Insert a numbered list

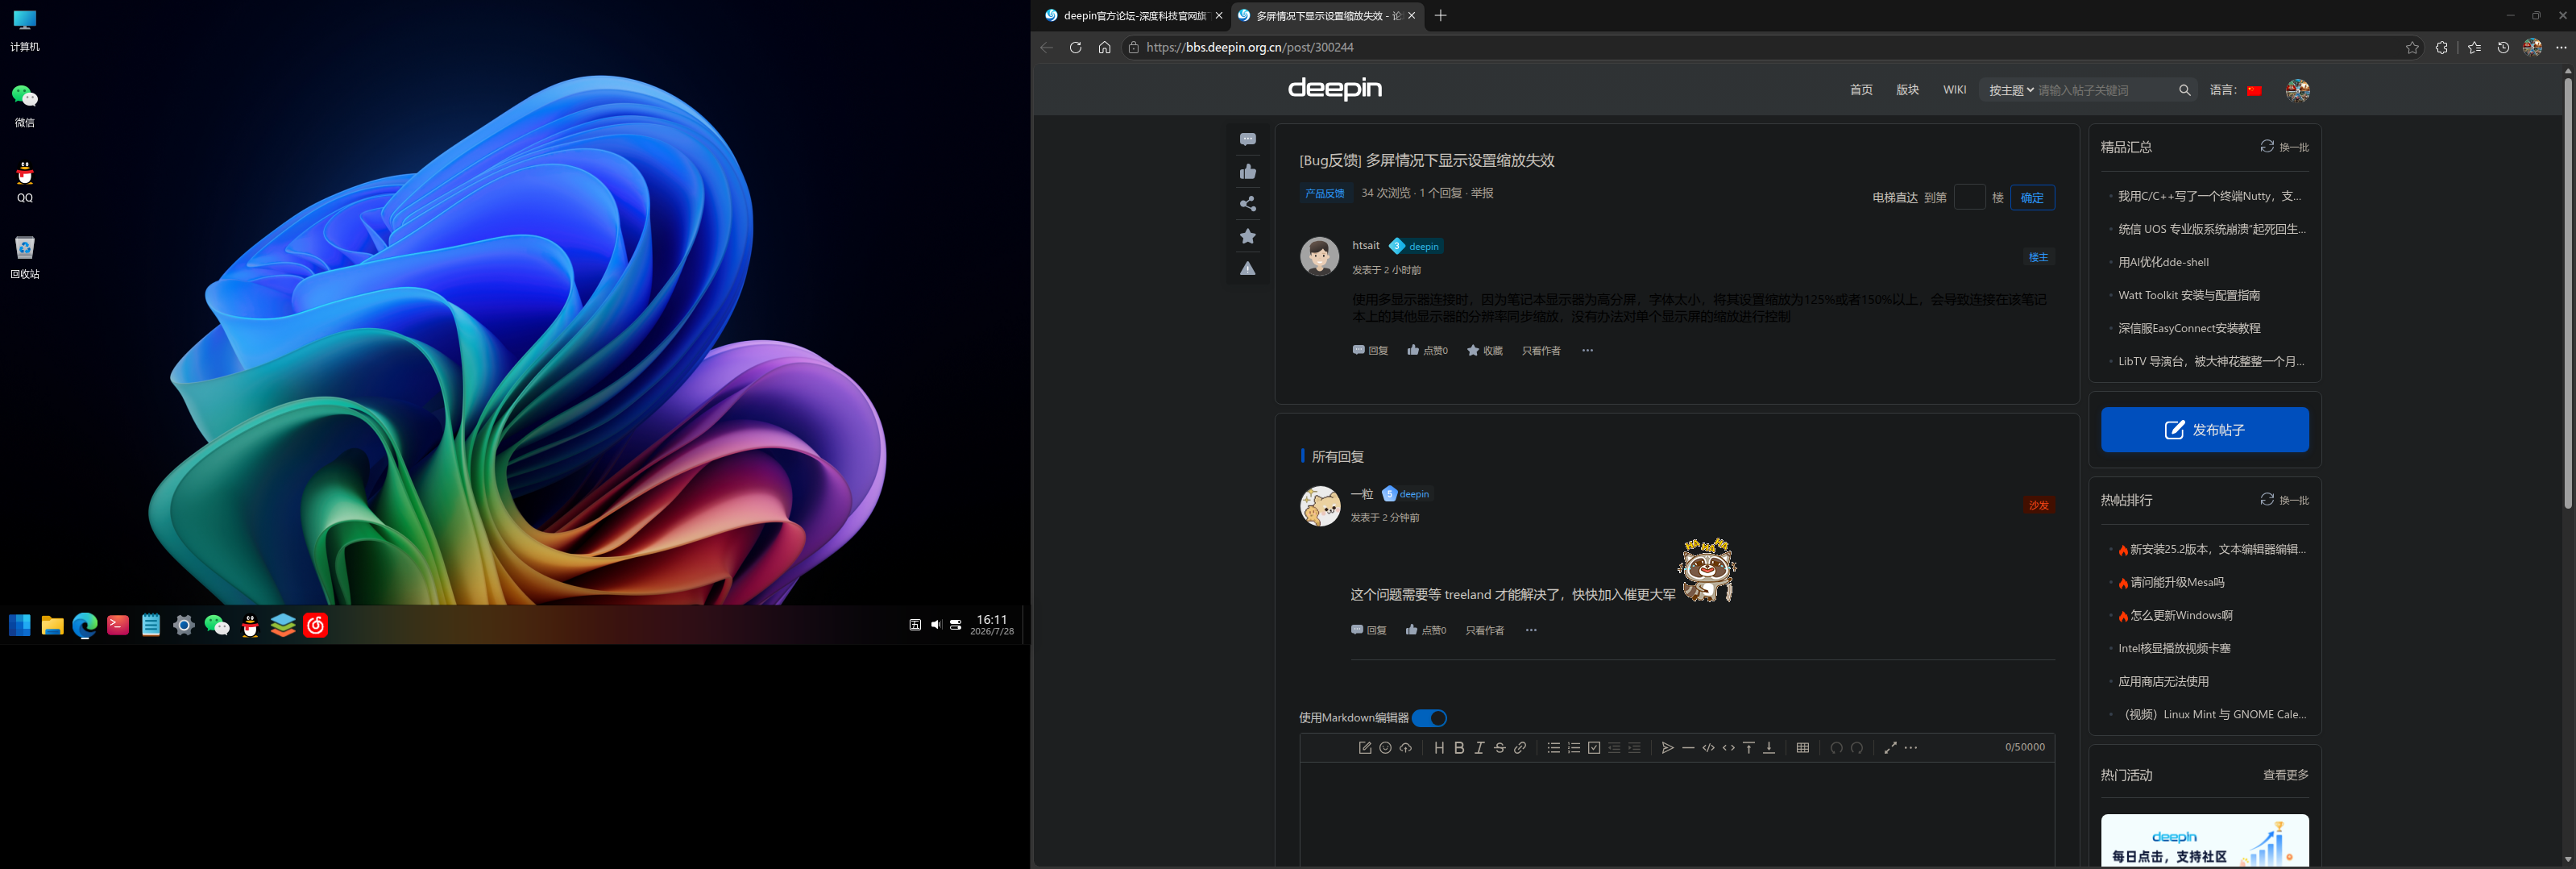(x=1573, y=748)
